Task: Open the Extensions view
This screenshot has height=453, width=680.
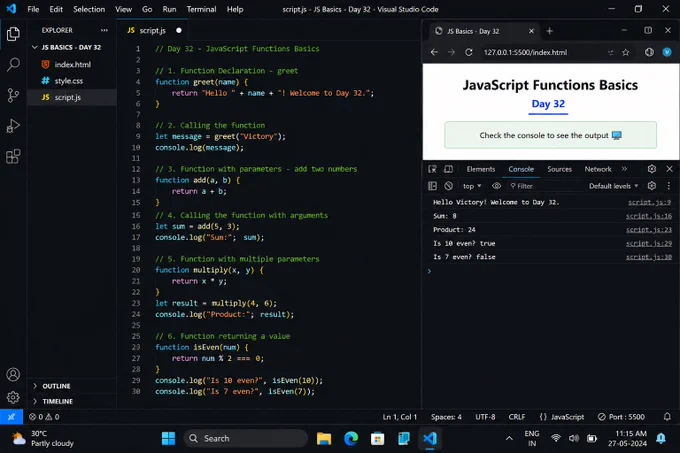Action: pyautogui.click(x=13, y=156)
